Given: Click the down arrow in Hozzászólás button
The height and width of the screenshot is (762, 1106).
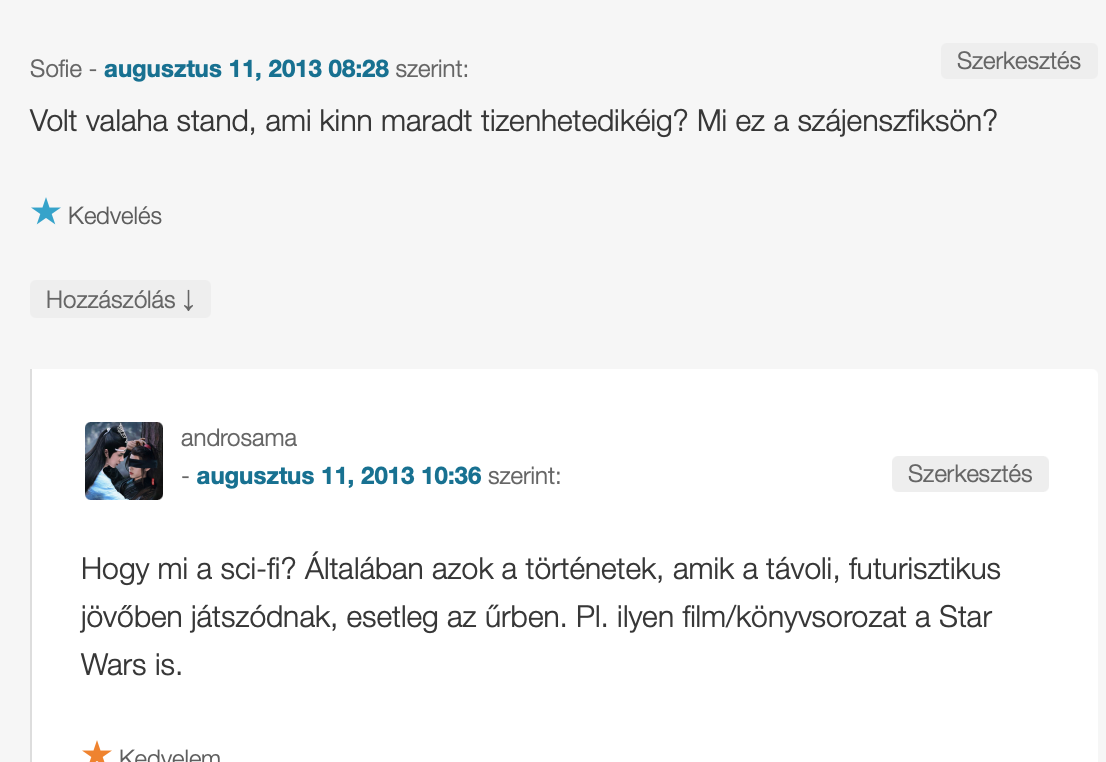Looking at the screenshot, I should point(189,300).
